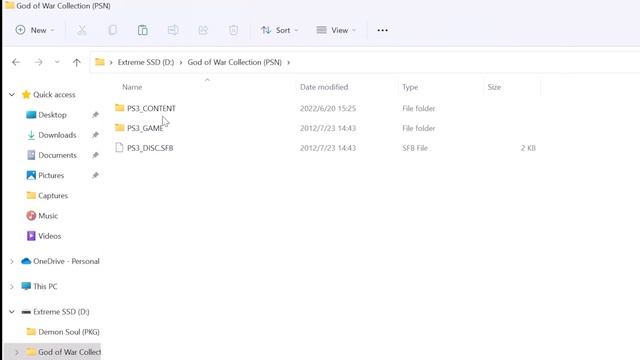
Task: Click the Rename icon in toolbar
Action: (173, 30)
